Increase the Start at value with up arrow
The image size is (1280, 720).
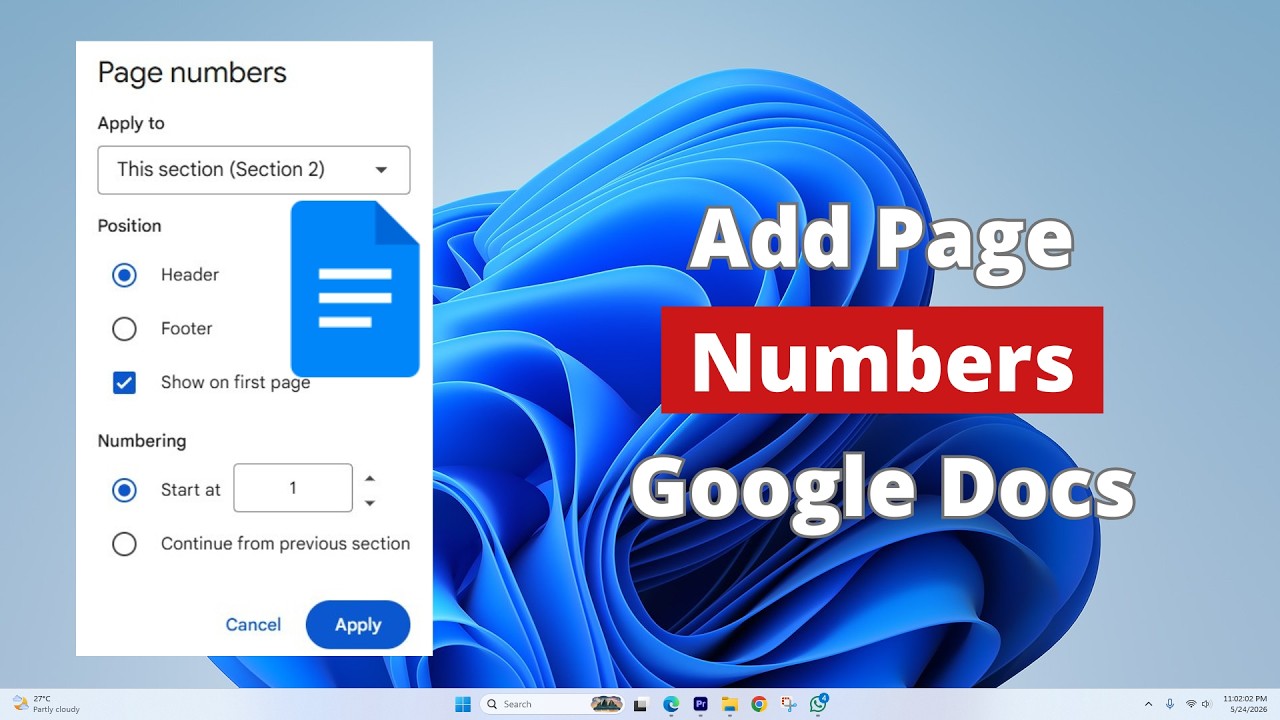click(370, 478)
